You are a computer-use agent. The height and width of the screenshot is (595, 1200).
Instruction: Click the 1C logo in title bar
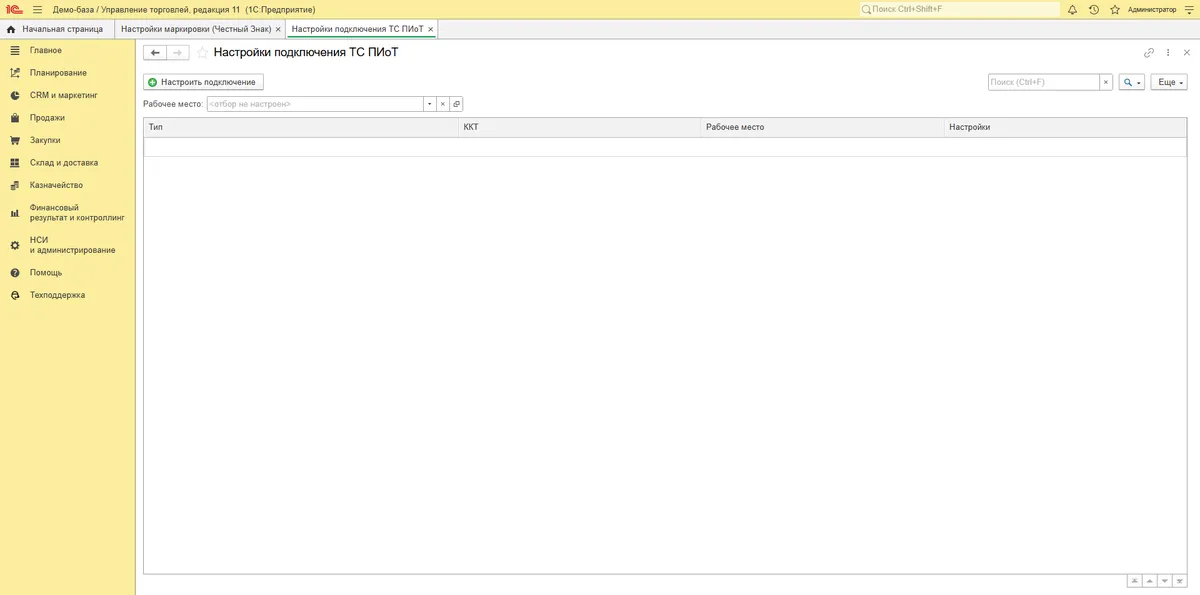point(13,9)
